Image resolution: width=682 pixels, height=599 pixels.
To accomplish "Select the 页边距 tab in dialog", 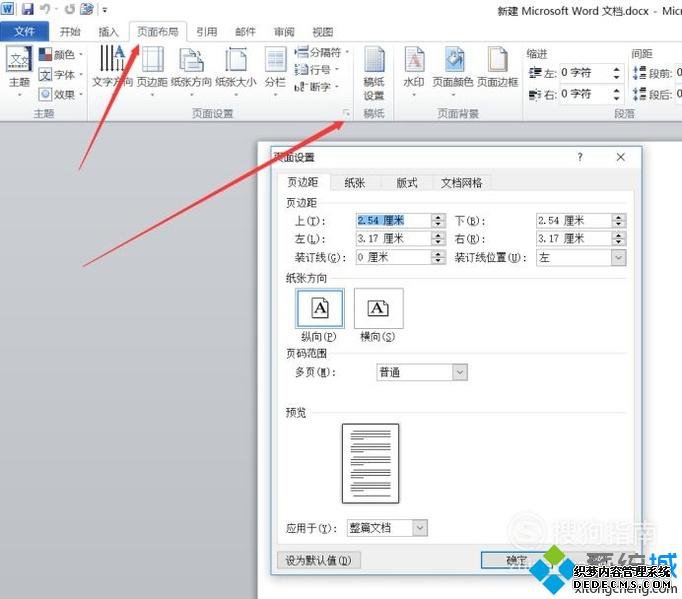I will (x=303, y=182).
